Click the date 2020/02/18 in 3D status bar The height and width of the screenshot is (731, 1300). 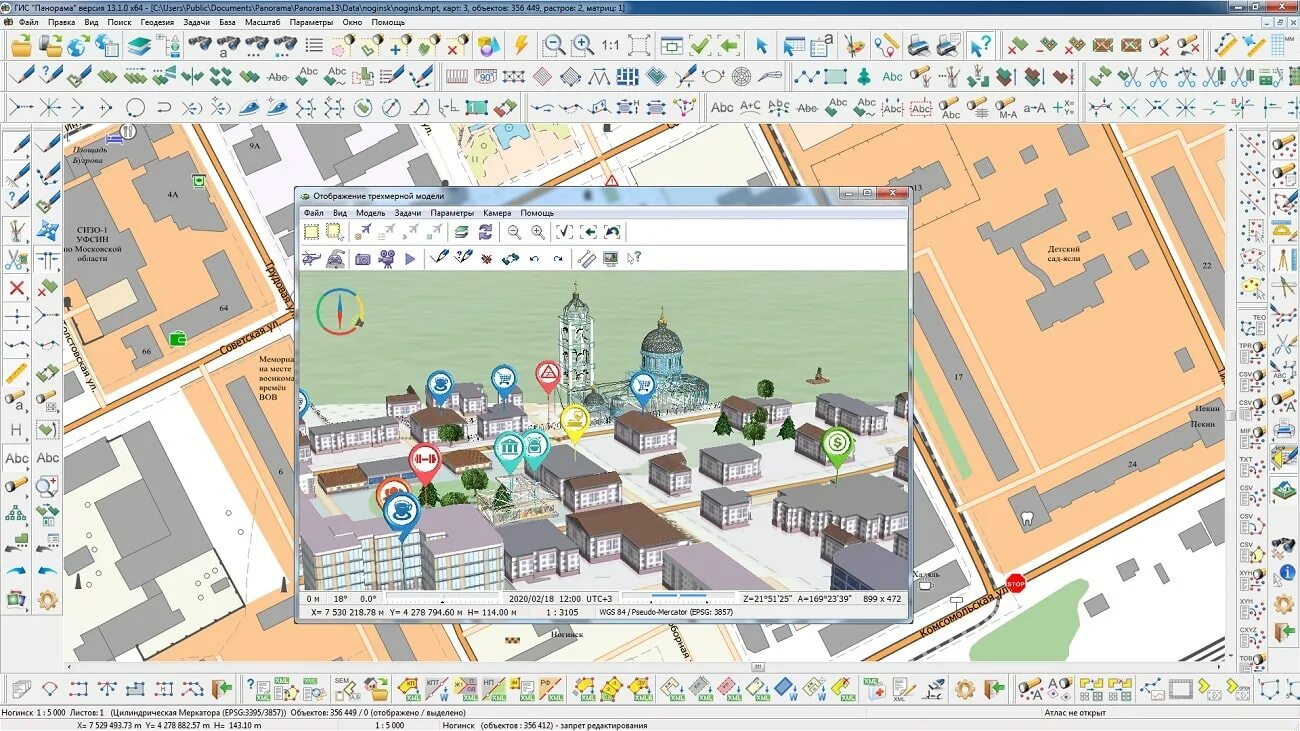point(530,598)
